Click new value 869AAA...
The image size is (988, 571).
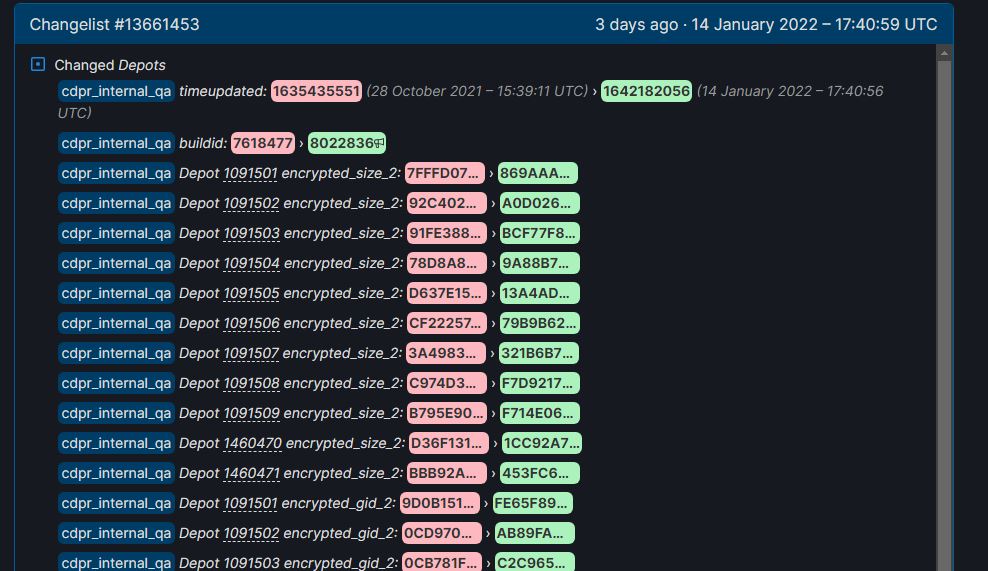point(537,173)
